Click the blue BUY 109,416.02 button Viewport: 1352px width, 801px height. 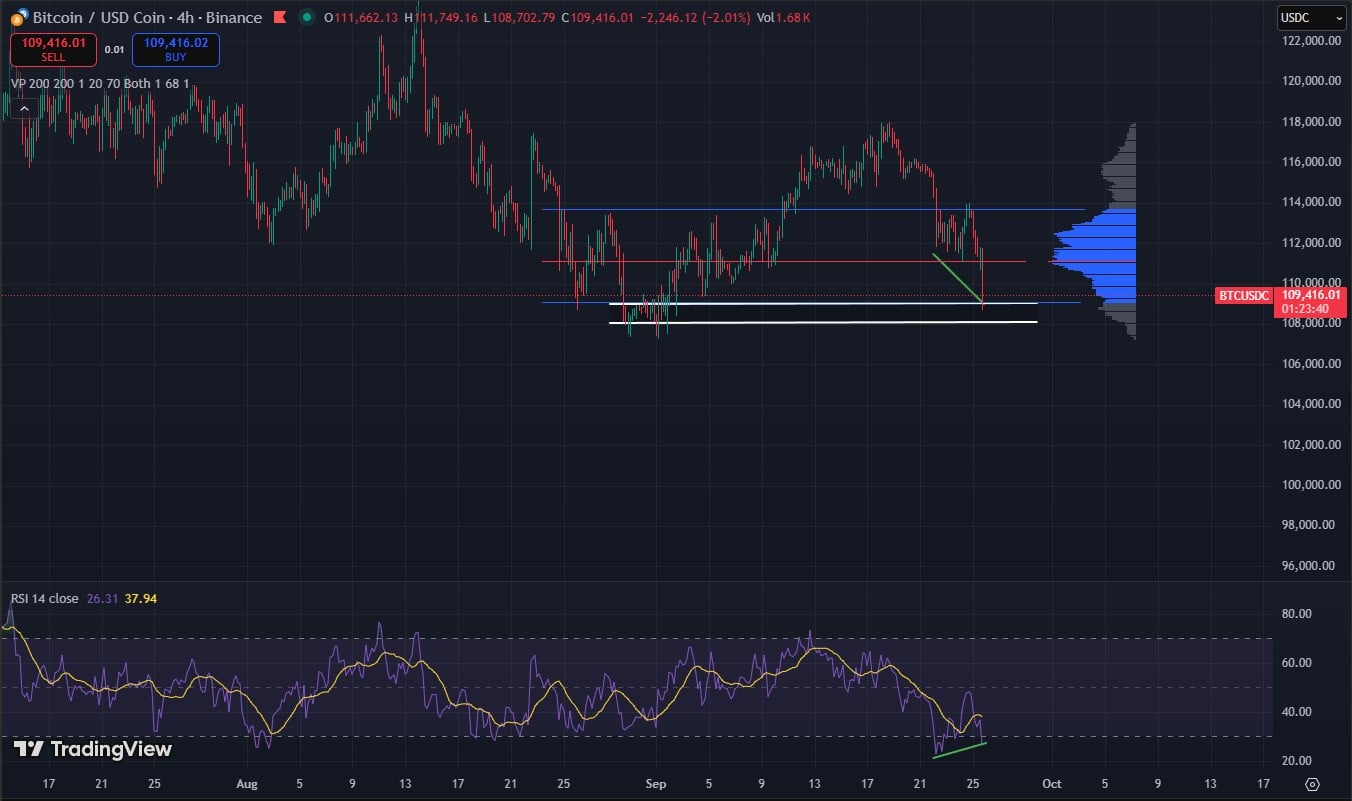[175, 50]
